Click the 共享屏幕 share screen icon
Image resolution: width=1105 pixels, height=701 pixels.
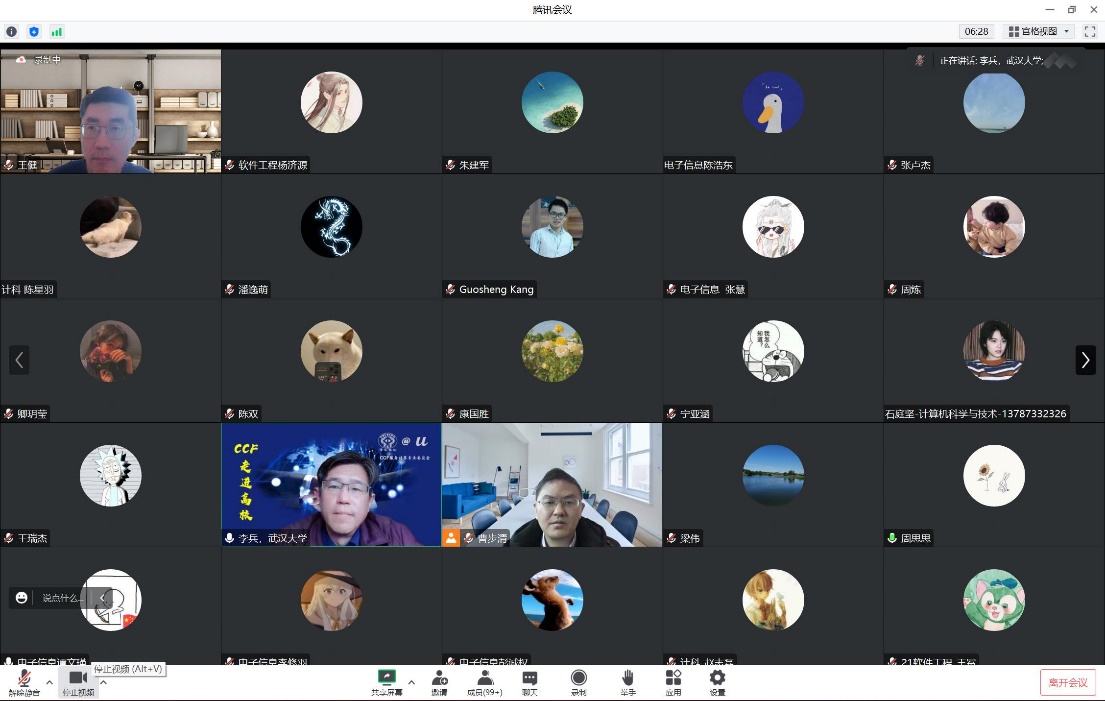387,680
